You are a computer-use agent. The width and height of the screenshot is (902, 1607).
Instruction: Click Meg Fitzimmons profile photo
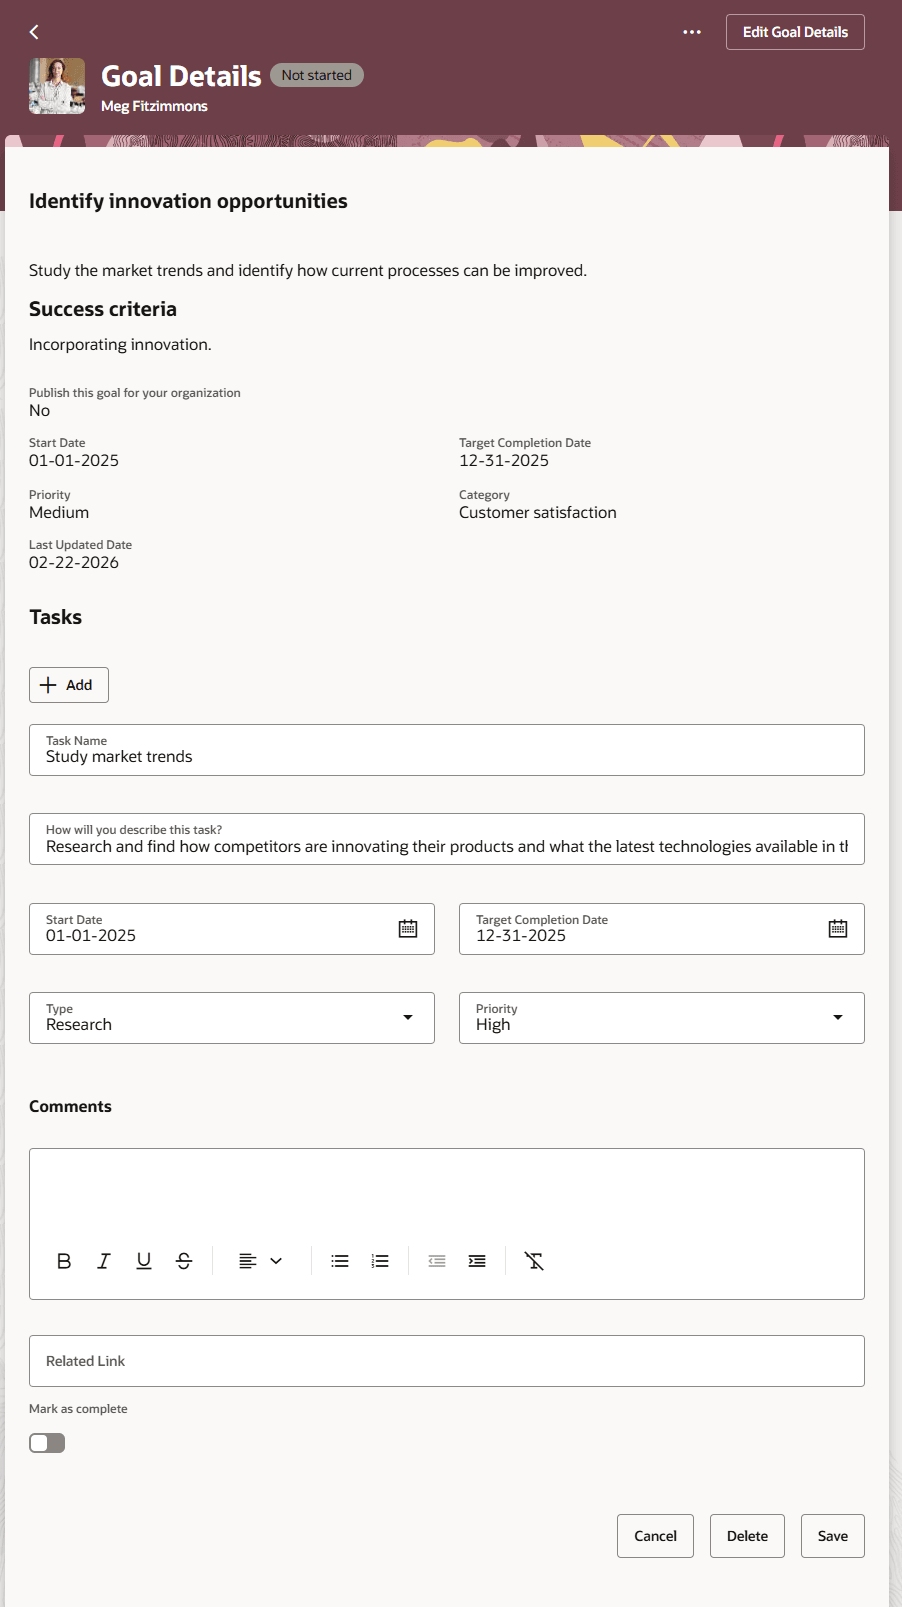(57, 86)
